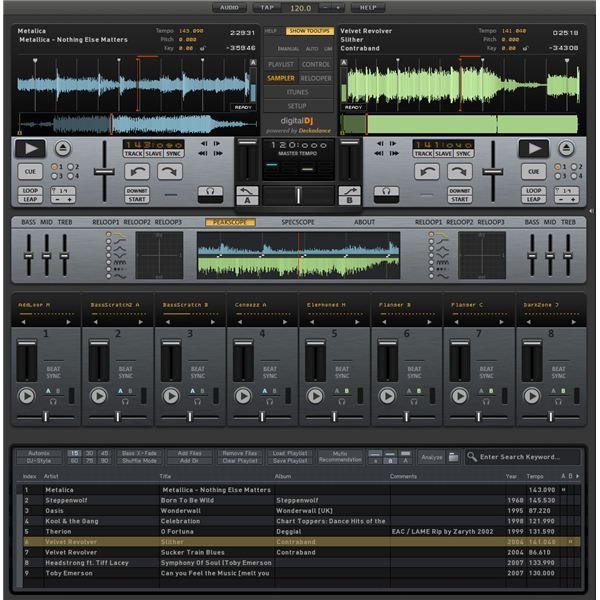Click the Analyze button in the playlist toolbar
Viewport: 600px width, 600px height.
click(x=432, y=457)
